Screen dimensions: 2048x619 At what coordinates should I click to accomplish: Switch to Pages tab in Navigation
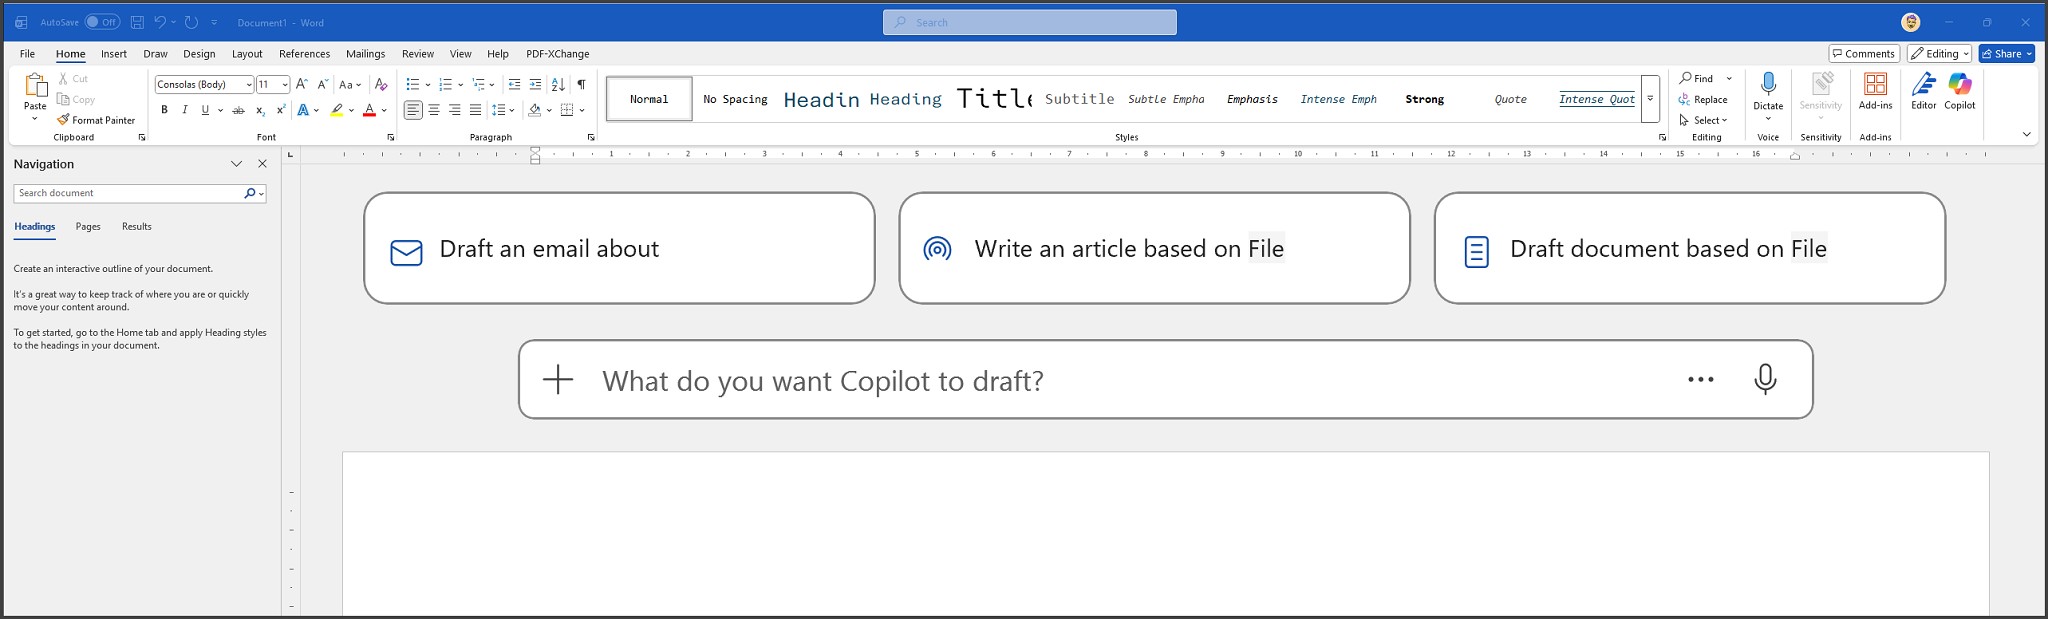[x=88, y=227]
